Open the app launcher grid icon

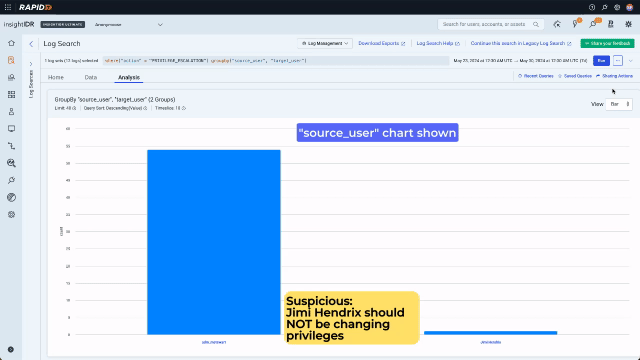(x=8, y=7)
